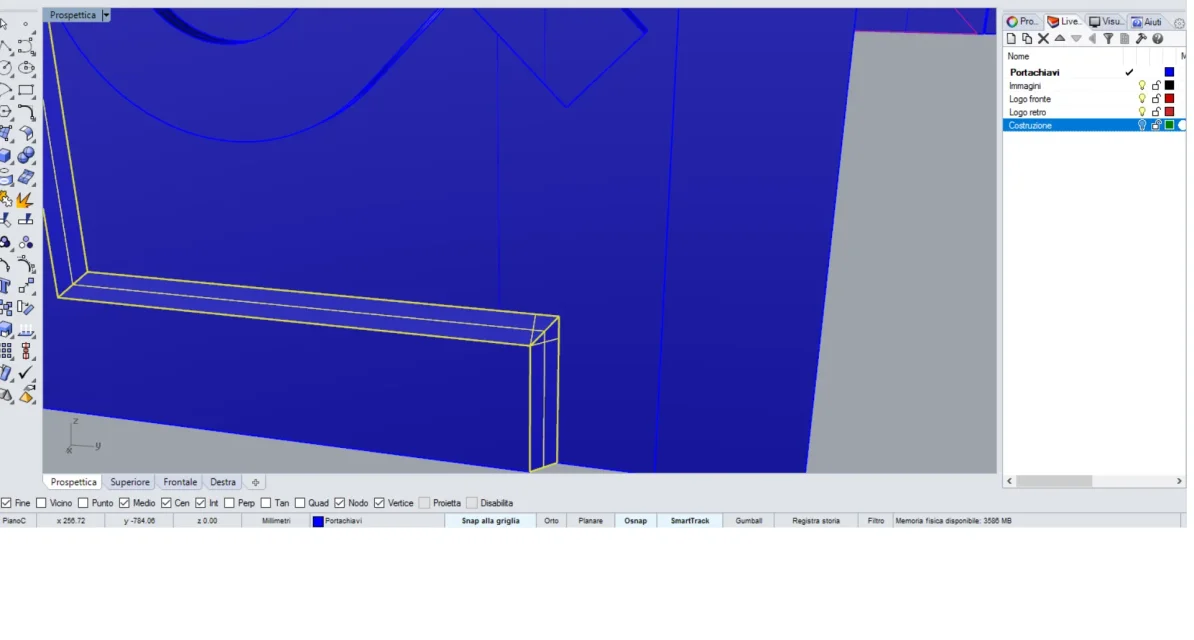Click the delete layer X icon
The image size is (1194, 640).
pos(1043,39)
